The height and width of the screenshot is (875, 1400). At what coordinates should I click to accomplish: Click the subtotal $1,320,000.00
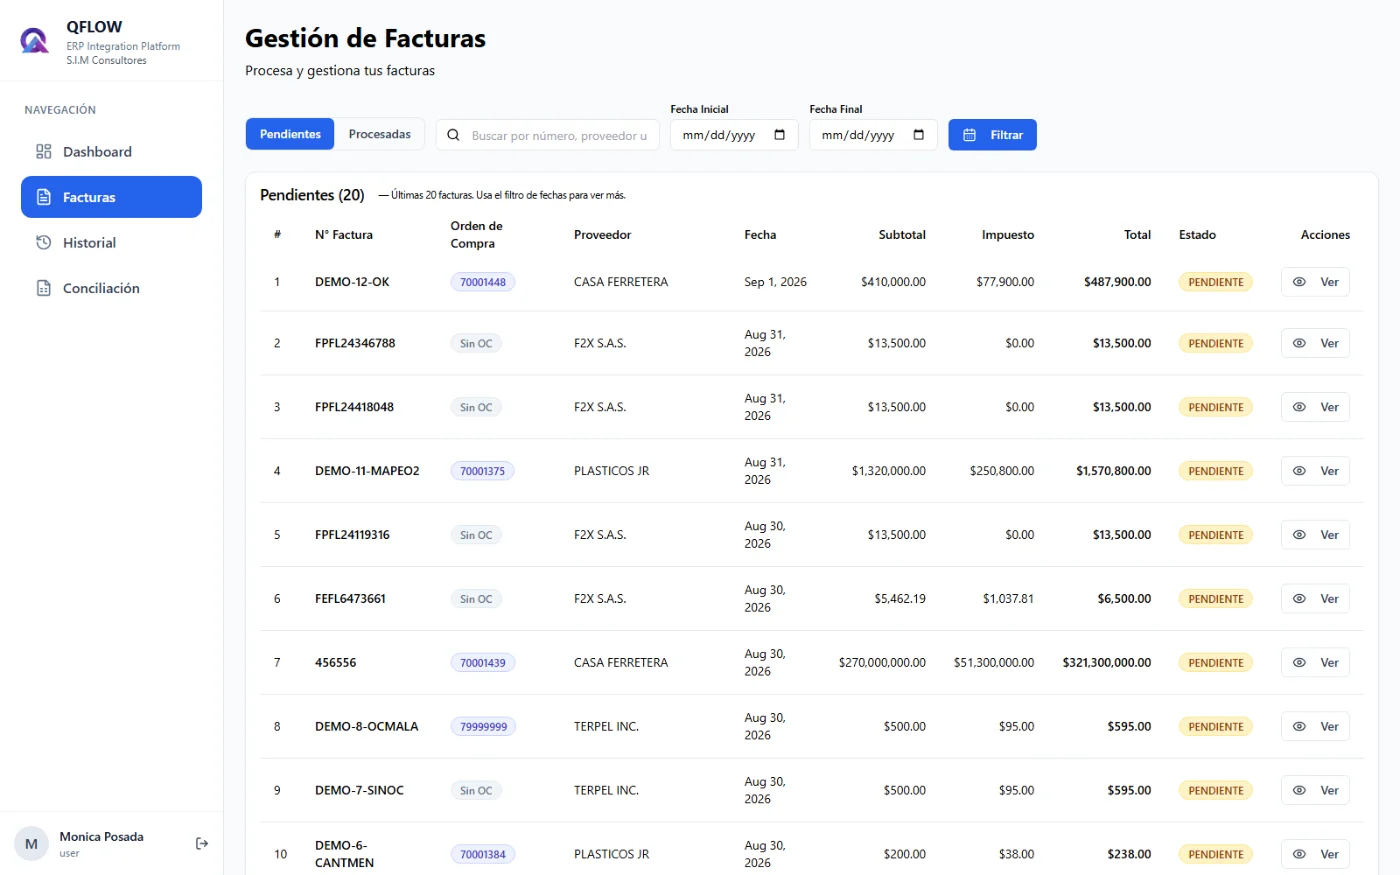(889, 471)
